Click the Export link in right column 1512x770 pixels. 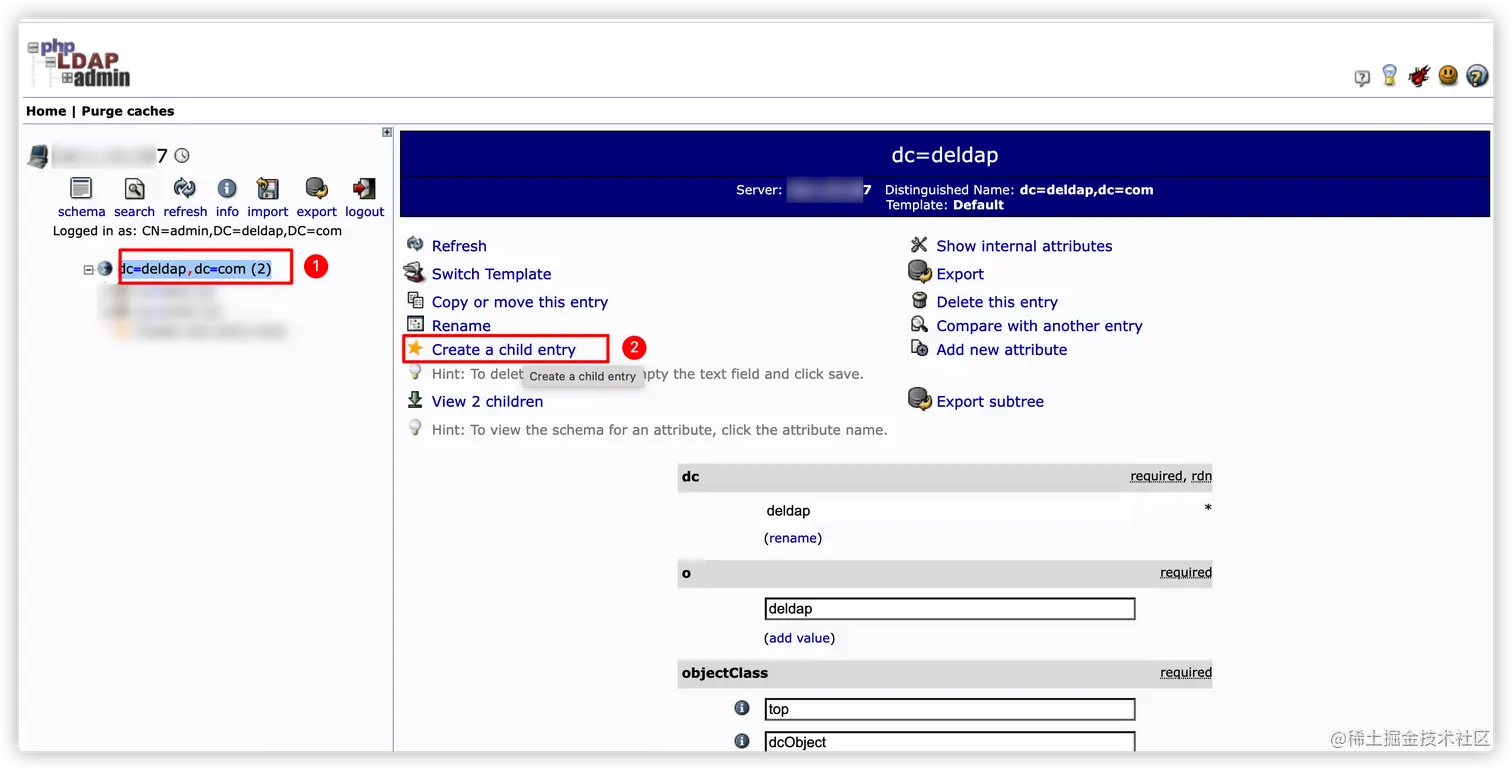960,274
